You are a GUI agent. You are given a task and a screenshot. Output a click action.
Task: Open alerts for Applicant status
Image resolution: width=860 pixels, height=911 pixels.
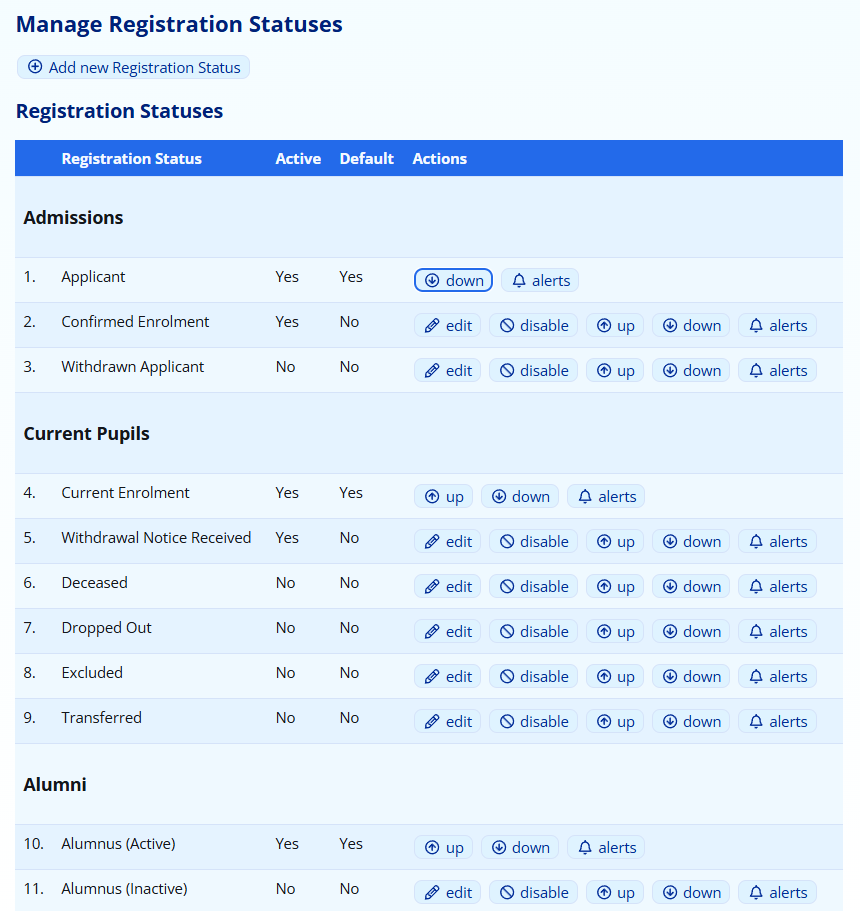[540, 281]
